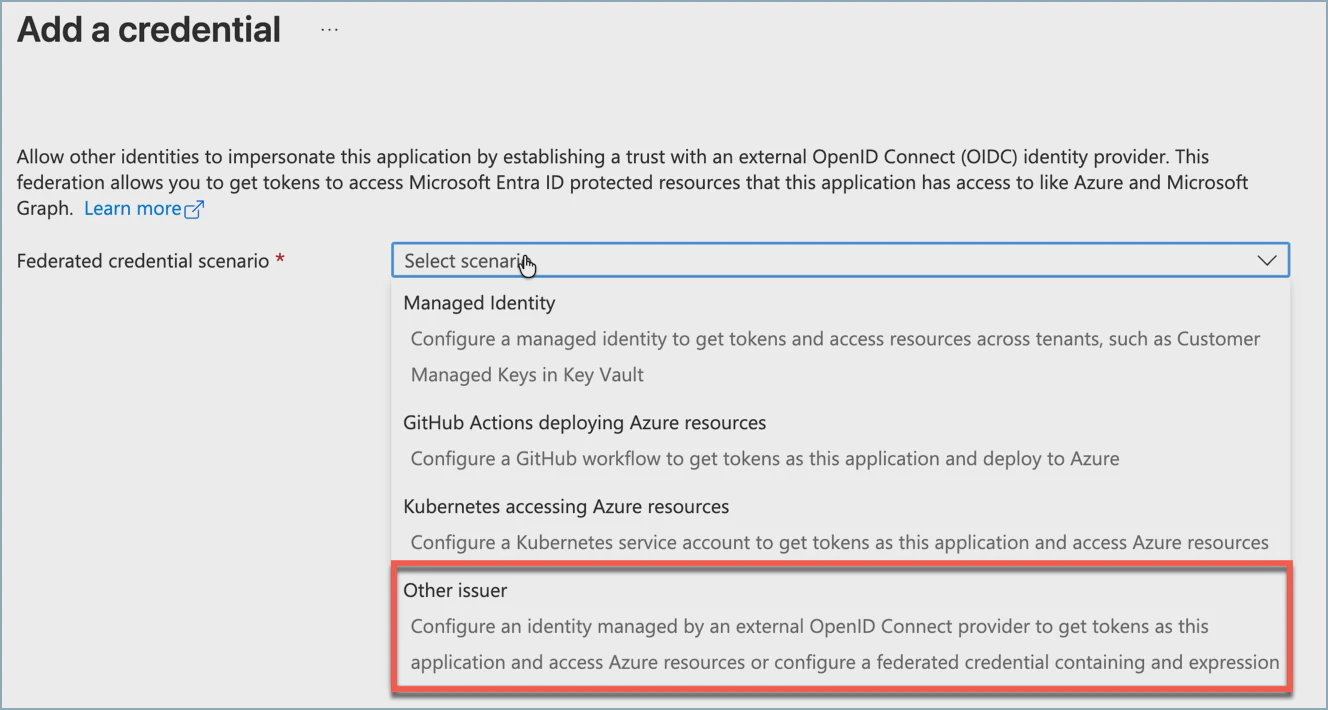Click the highlighted Other issuer red outline area

tap(840, 626)
